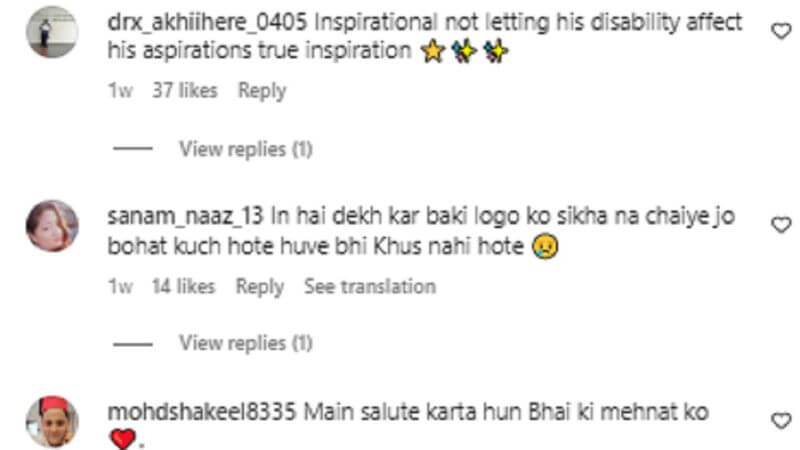Click the sanam_naaz_13 username
The width and height of the screenshot is (800, 450).
[185, 216]
